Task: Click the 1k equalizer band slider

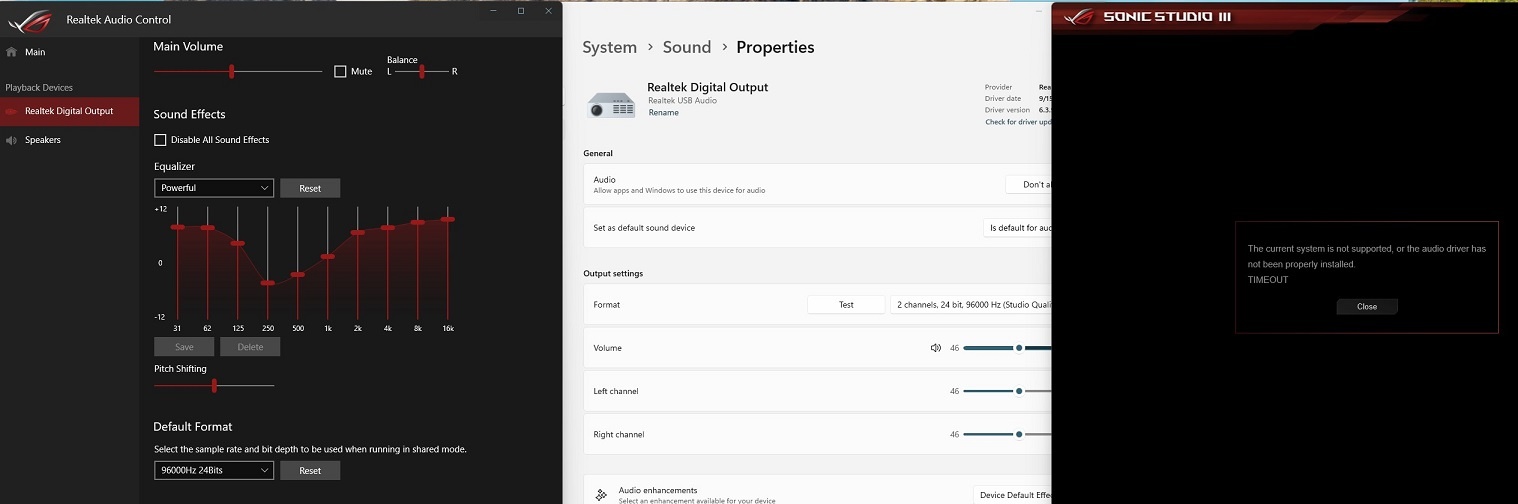Action: [x=327, y=257]
